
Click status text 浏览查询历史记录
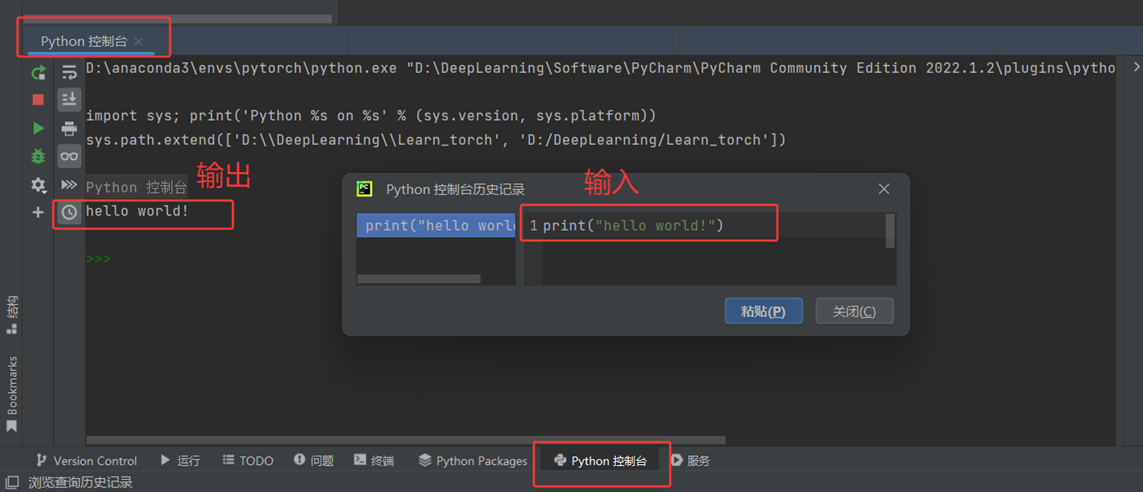pyautogui.click(x=80, y=482)
